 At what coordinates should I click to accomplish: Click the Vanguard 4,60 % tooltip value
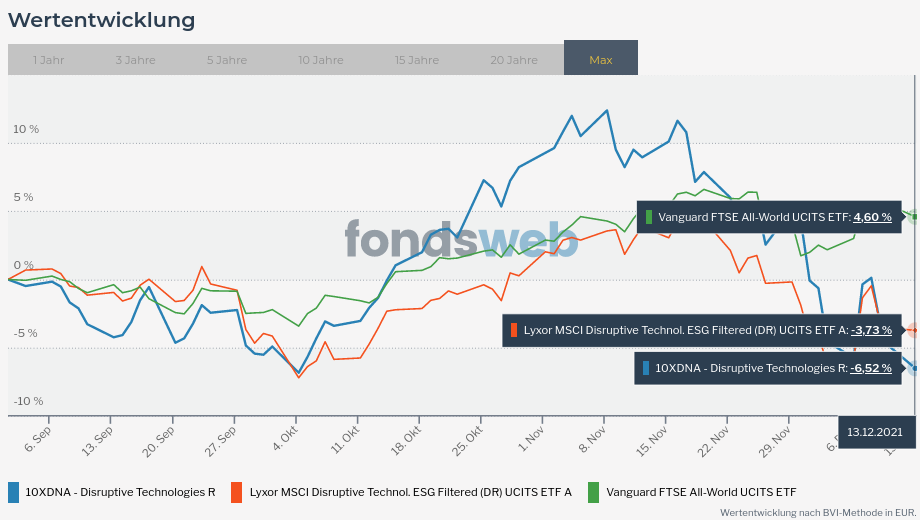tap(872, 217)
